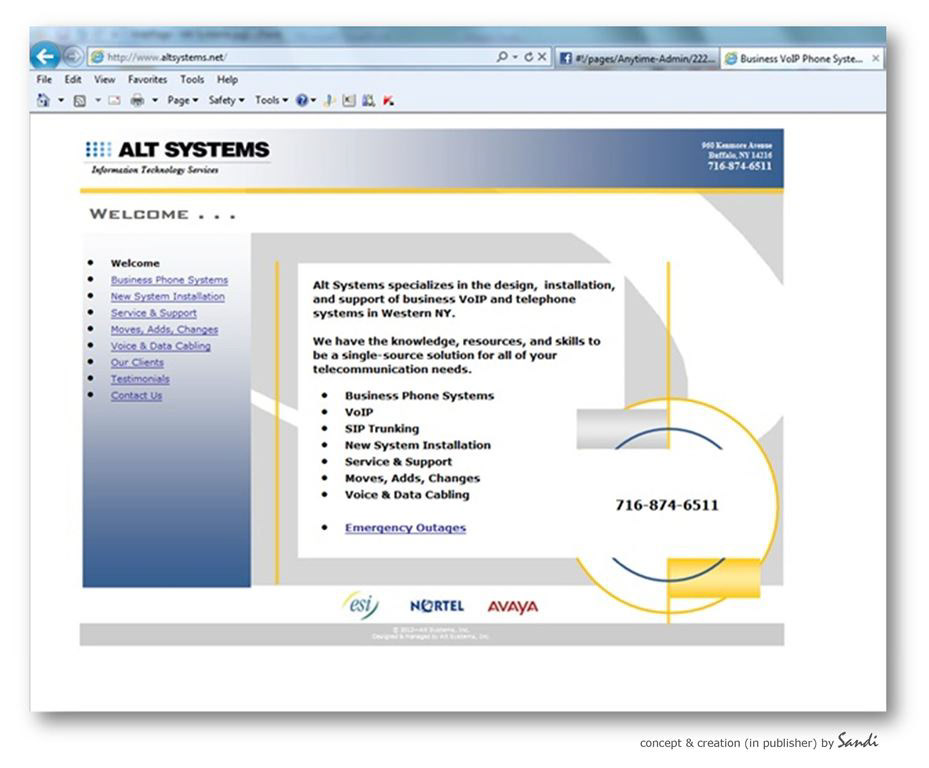929x768 pixels.
Task: Click the Read mail icon
Action: pyautogui.click(x=114, y=101)
